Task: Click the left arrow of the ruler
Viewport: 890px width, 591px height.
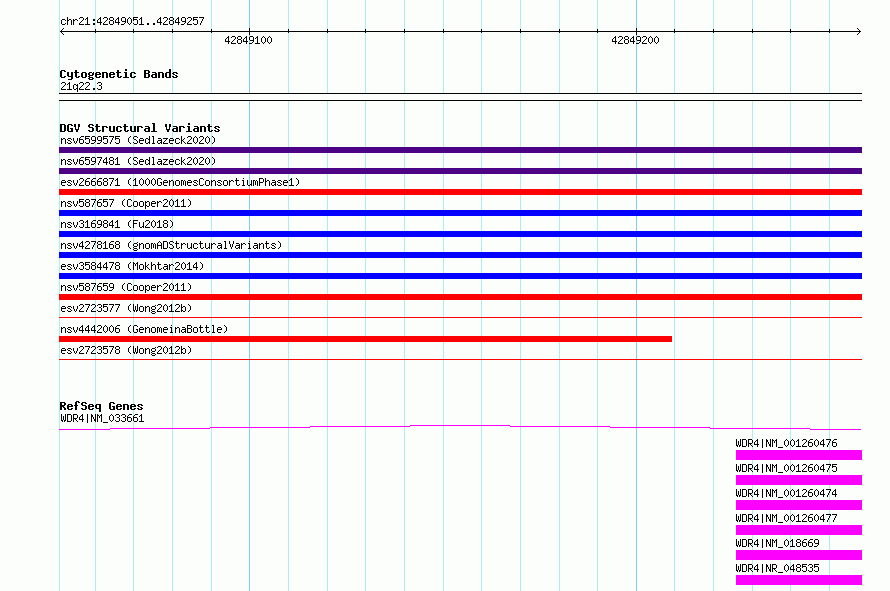Action: (x=62, y=32)
